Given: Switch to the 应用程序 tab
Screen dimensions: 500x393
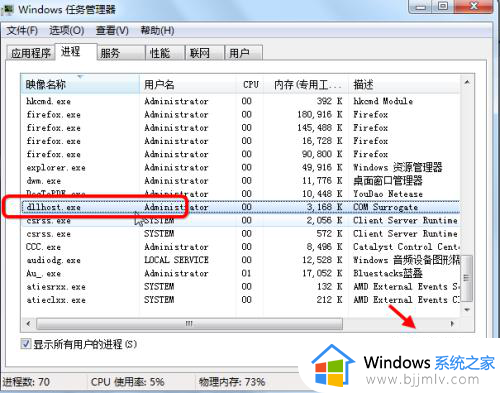Looking at the screenshot, I should click(x=31, y=53).
